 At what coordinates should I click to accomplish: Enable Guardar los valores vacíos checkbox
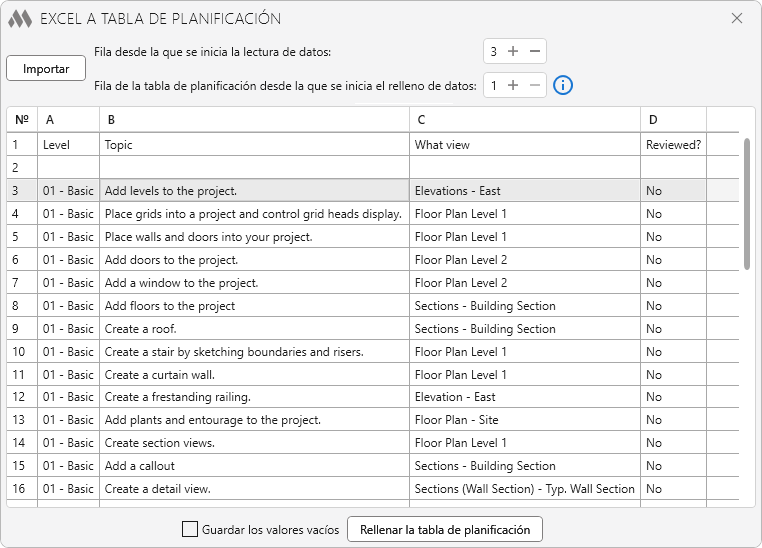(190, 529)
